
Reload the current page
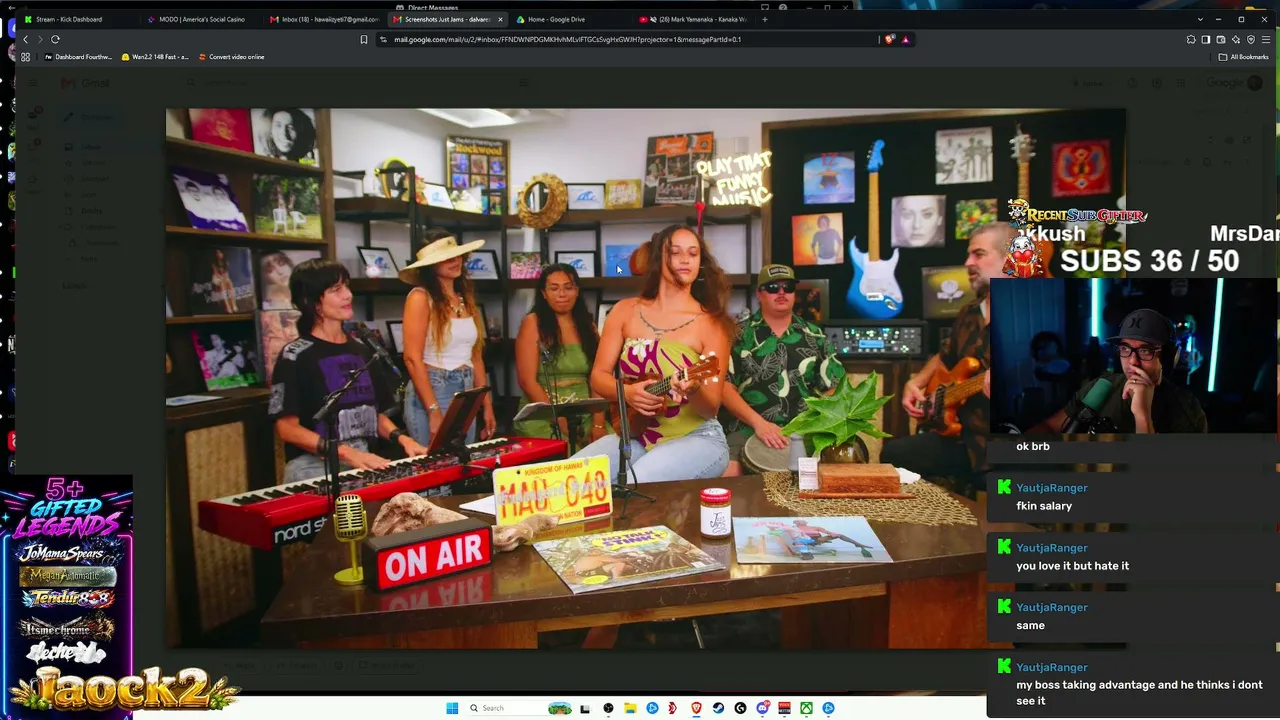[55, 39]
